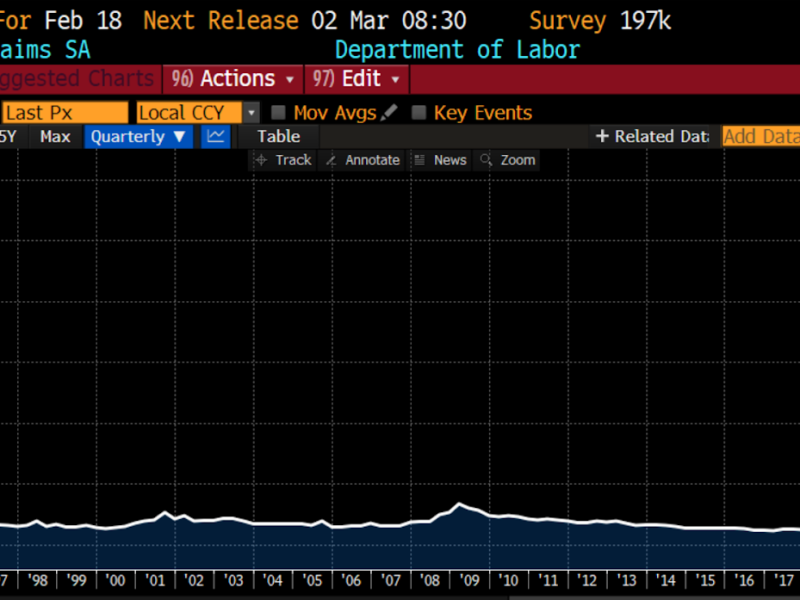
Task: Click the Mov Avgs pencil edit icon
Action: [x=389, y=113]
